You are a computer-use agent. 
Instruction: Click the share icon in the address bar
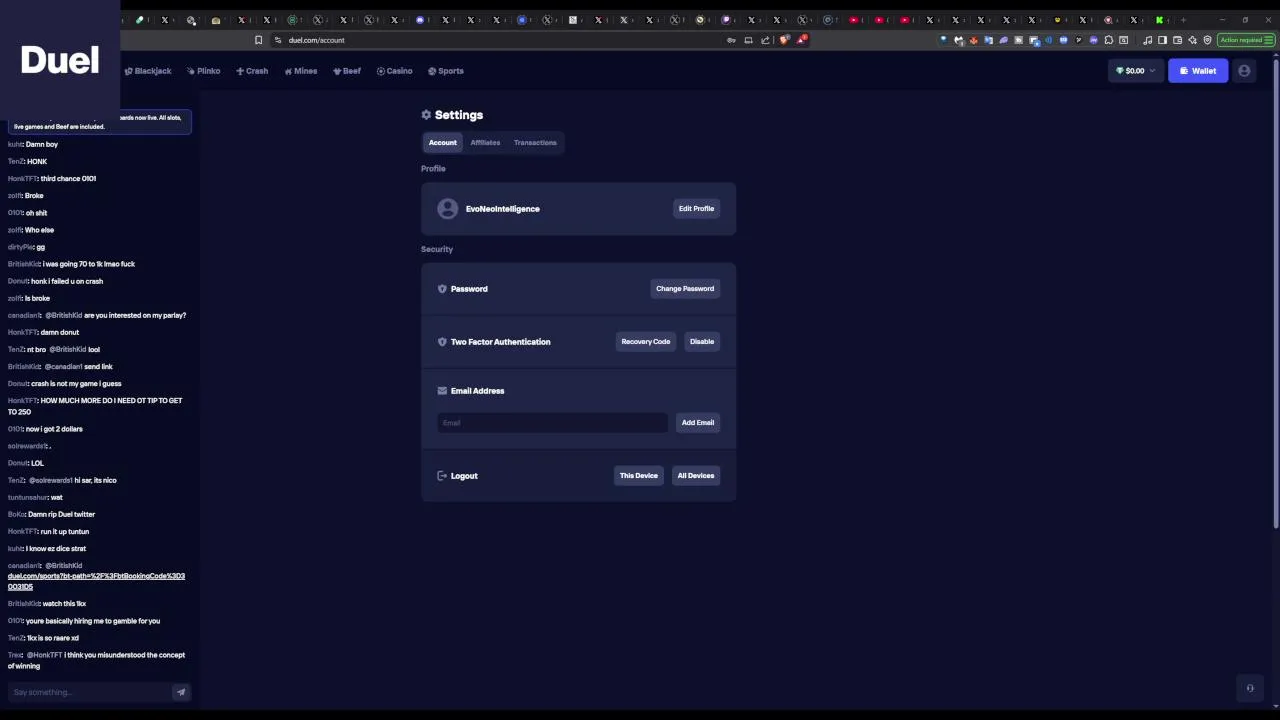[x=765, y=40]
